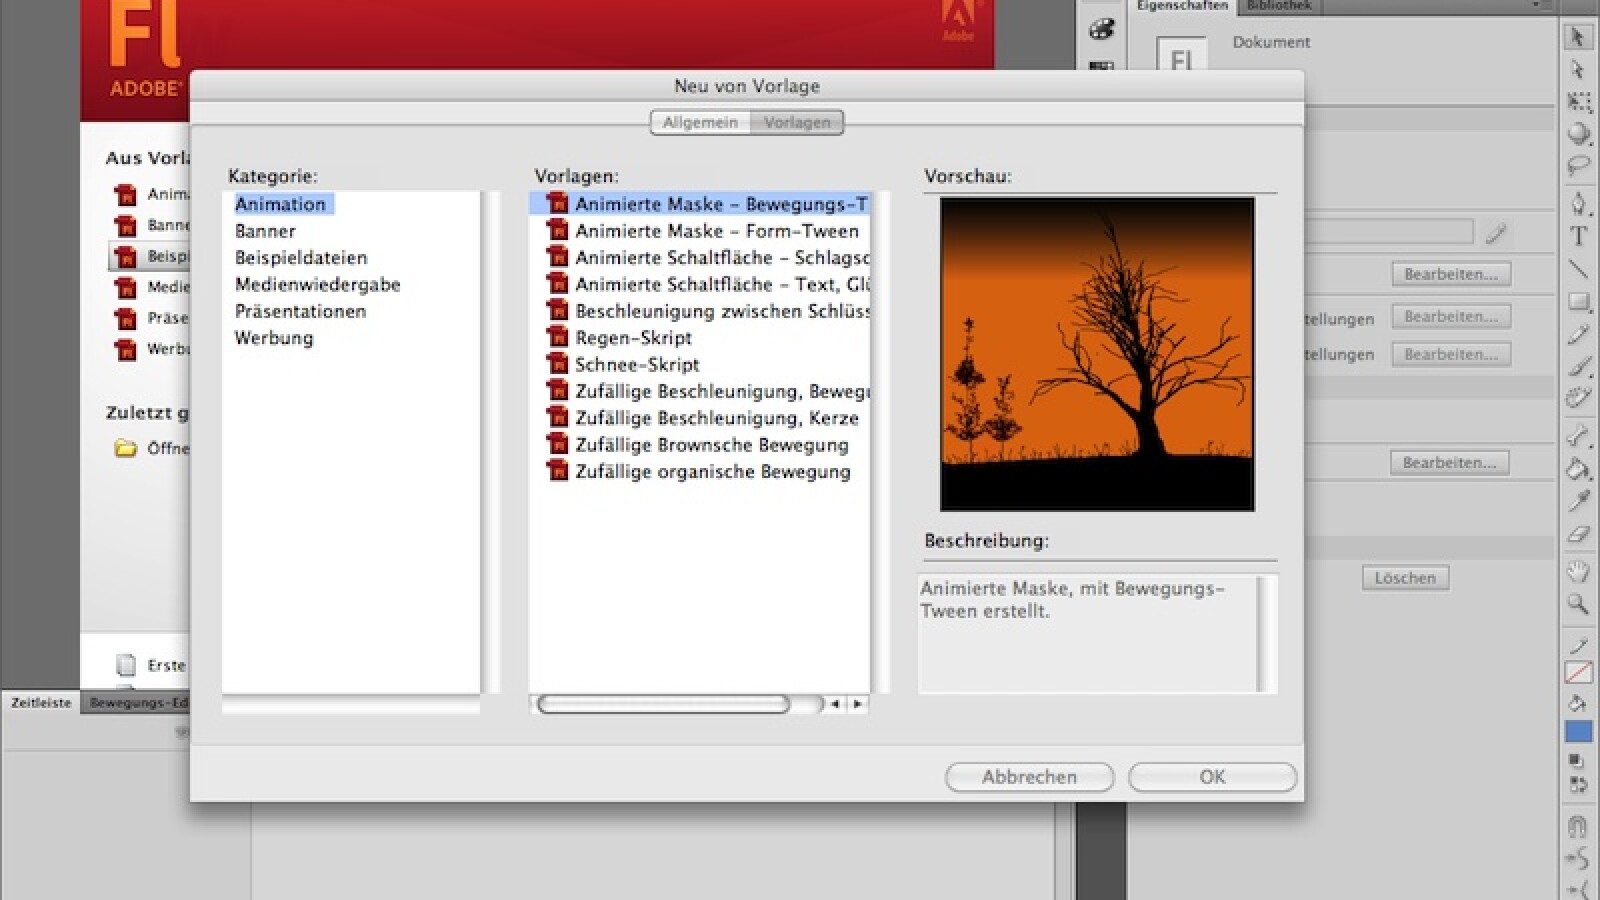Image resolution: width=1600 pixels, height=900 pixels.
Task: Select the Medienwiedergabe category
Action: click(x=317, y=285)
